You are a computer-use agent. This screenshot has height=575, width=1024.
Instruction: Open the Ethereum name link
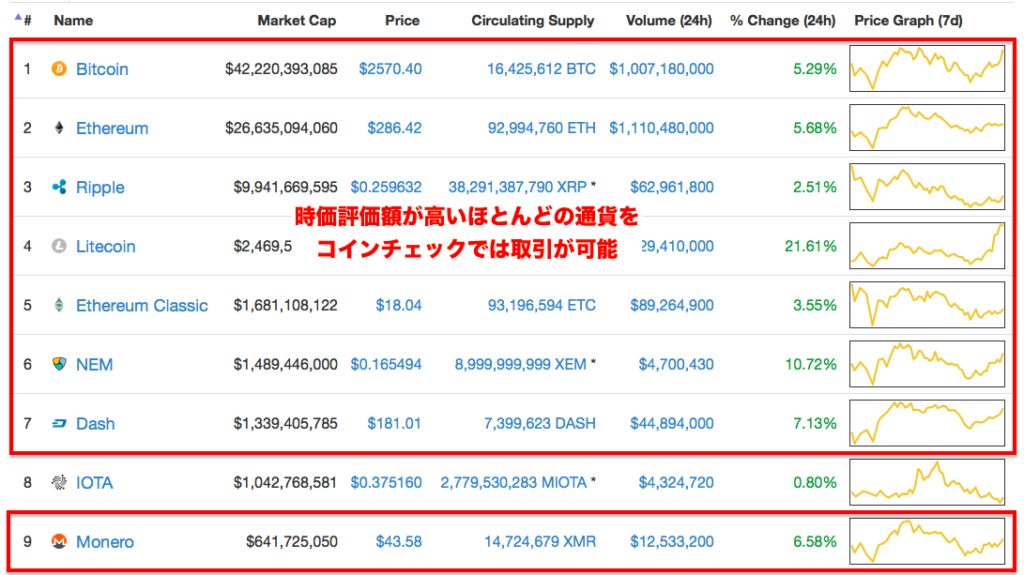(x=112, y=128)
